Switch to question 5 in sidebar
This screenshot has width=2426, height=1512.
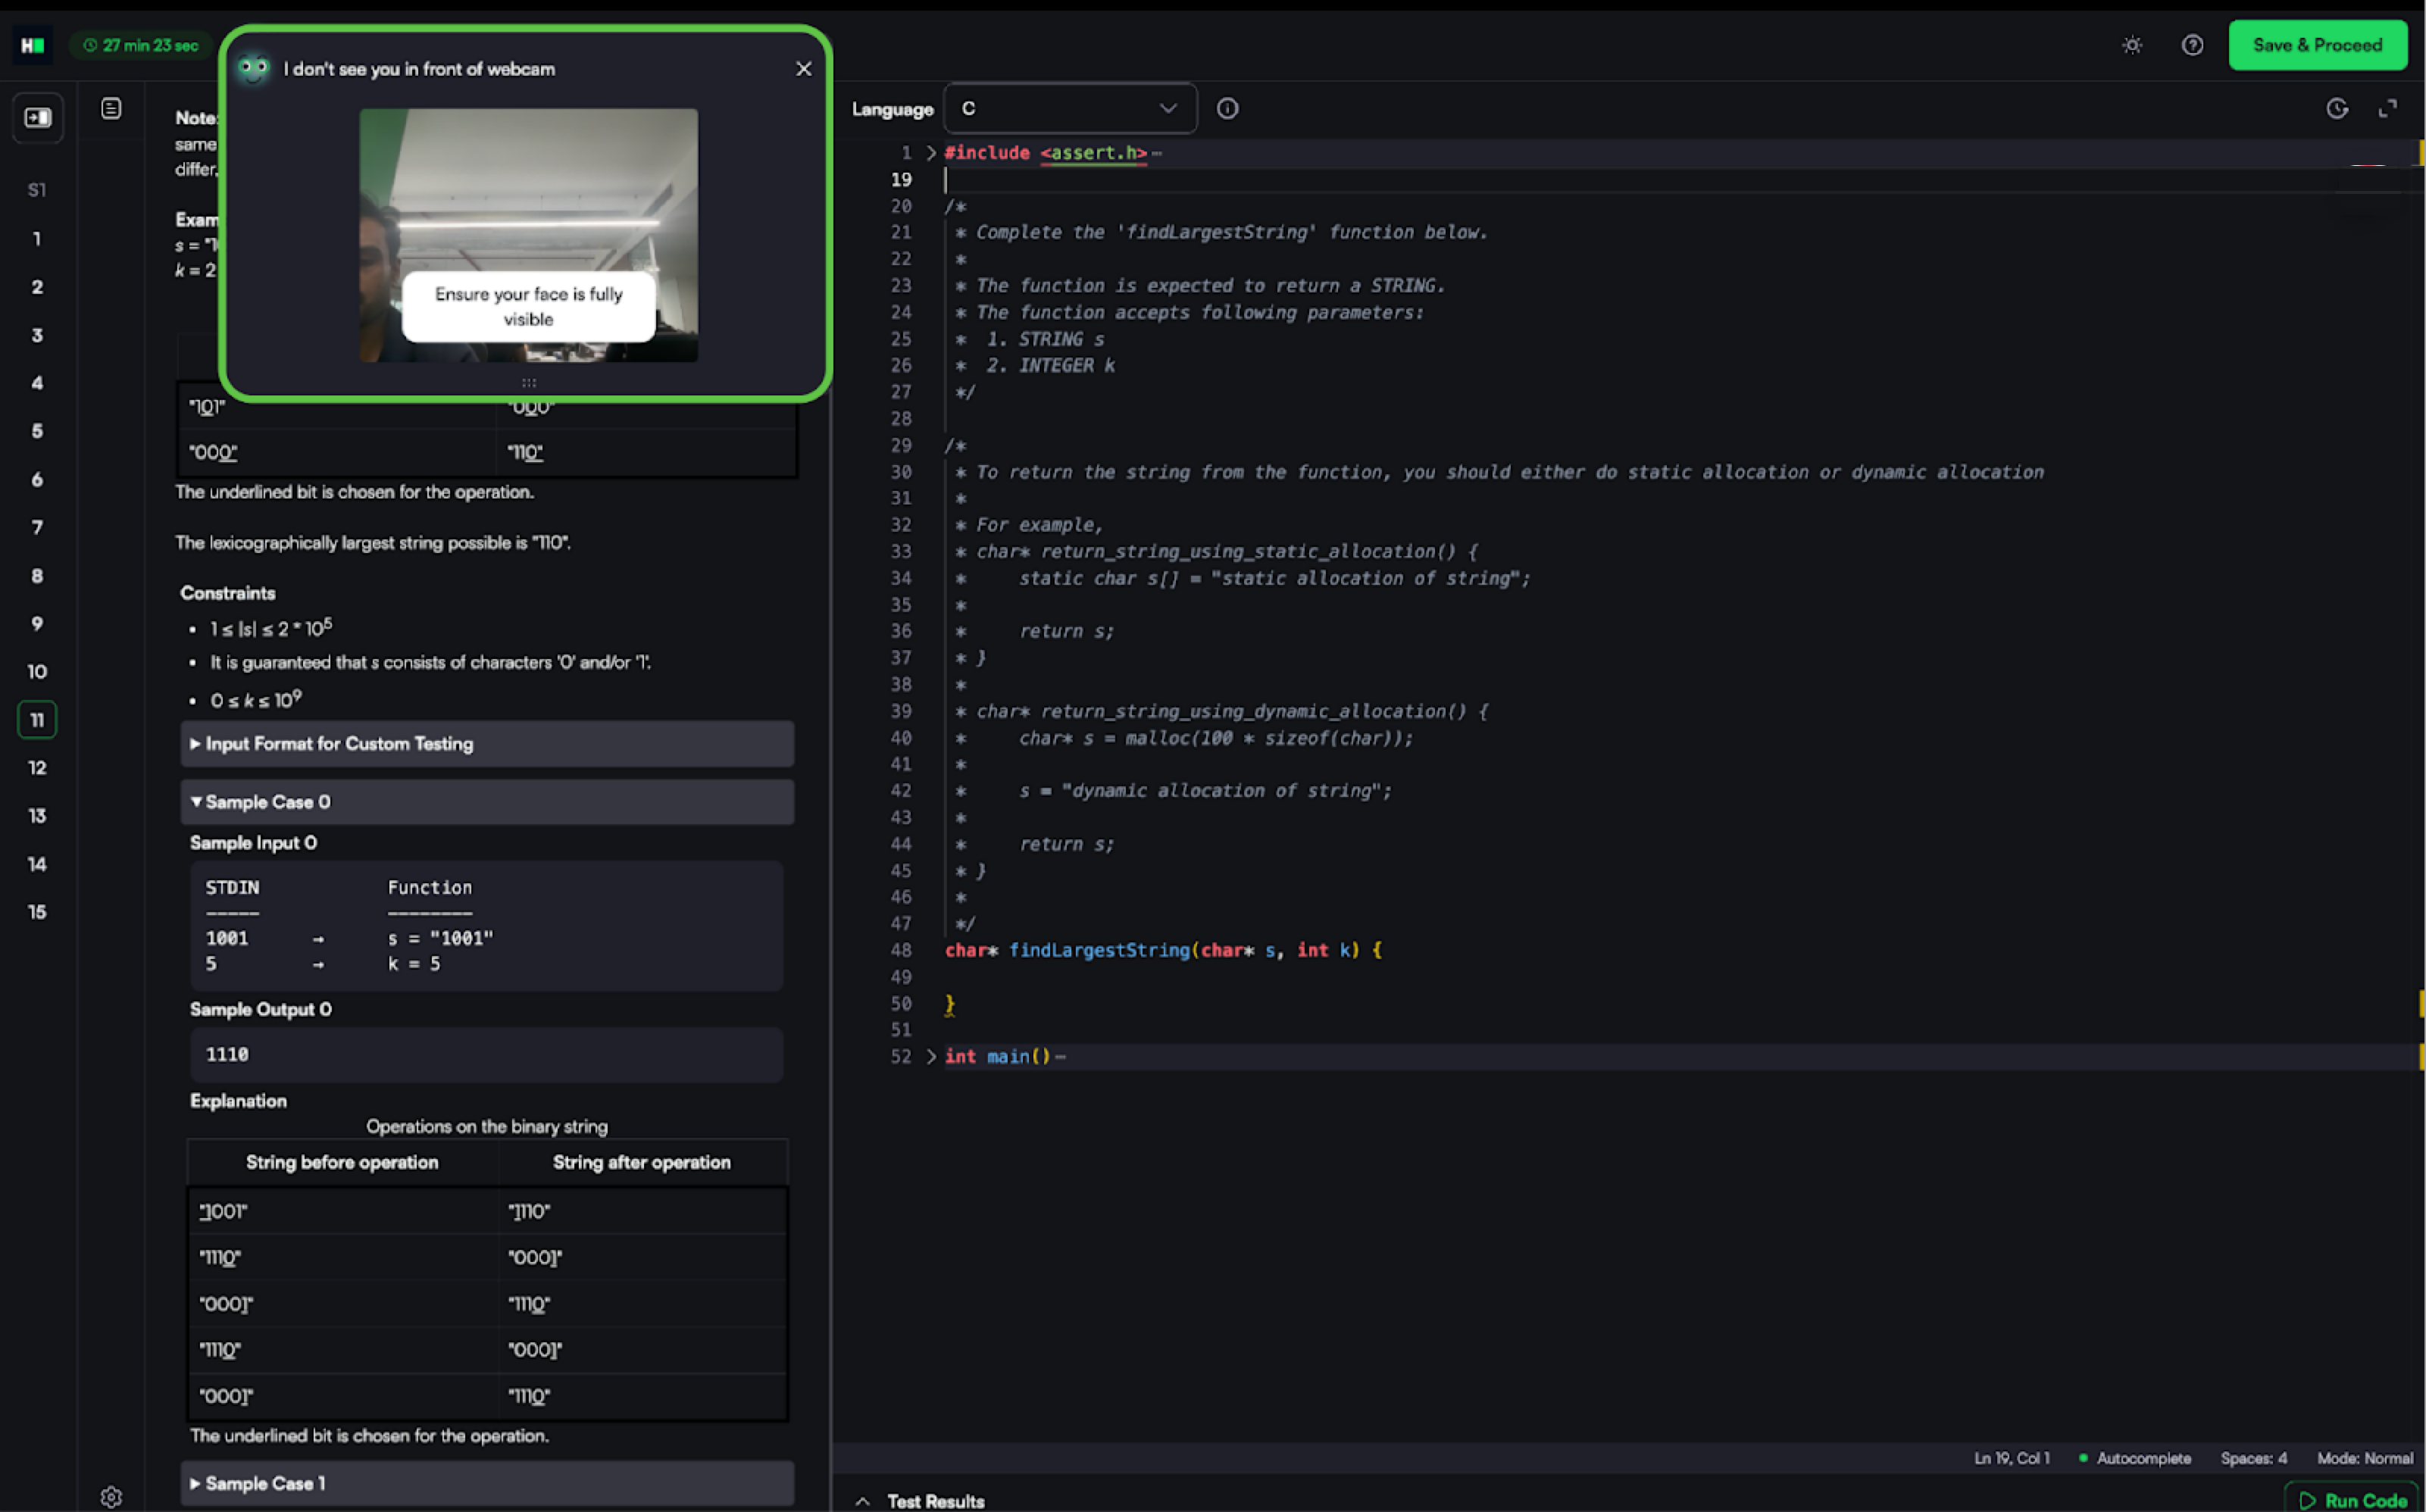(37, 431)
